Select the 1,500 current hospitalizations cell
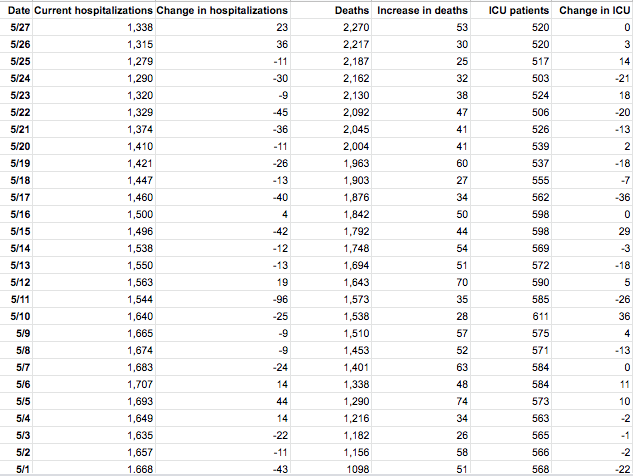The height and width of the screenshot is (476, 633). [x=141, y=214]
